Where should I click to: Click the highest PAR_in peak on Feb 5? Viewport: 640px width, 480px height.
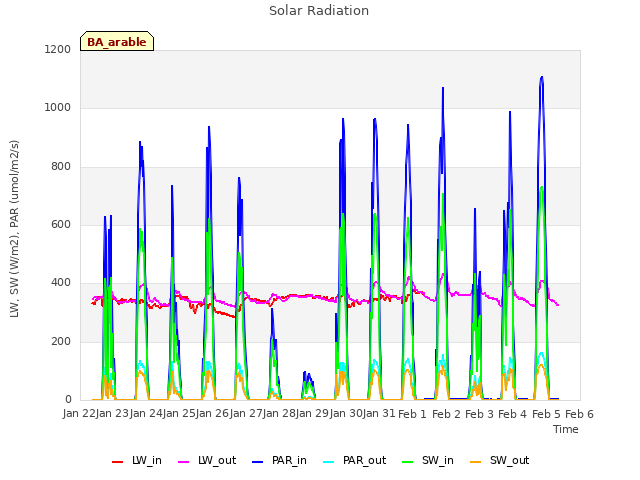tap(542, 77)
